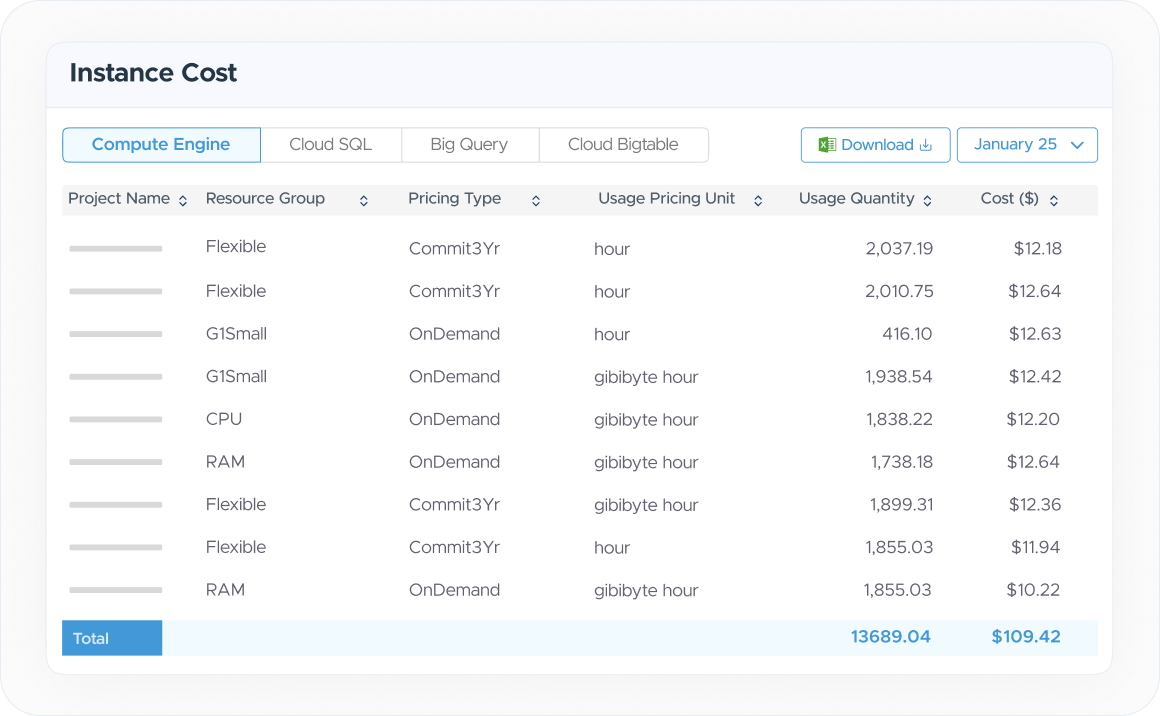Select the $12.18 cost cell
Viewport: 1160px width, 716px height.
pyautogui.click(x=1037, y=249)
